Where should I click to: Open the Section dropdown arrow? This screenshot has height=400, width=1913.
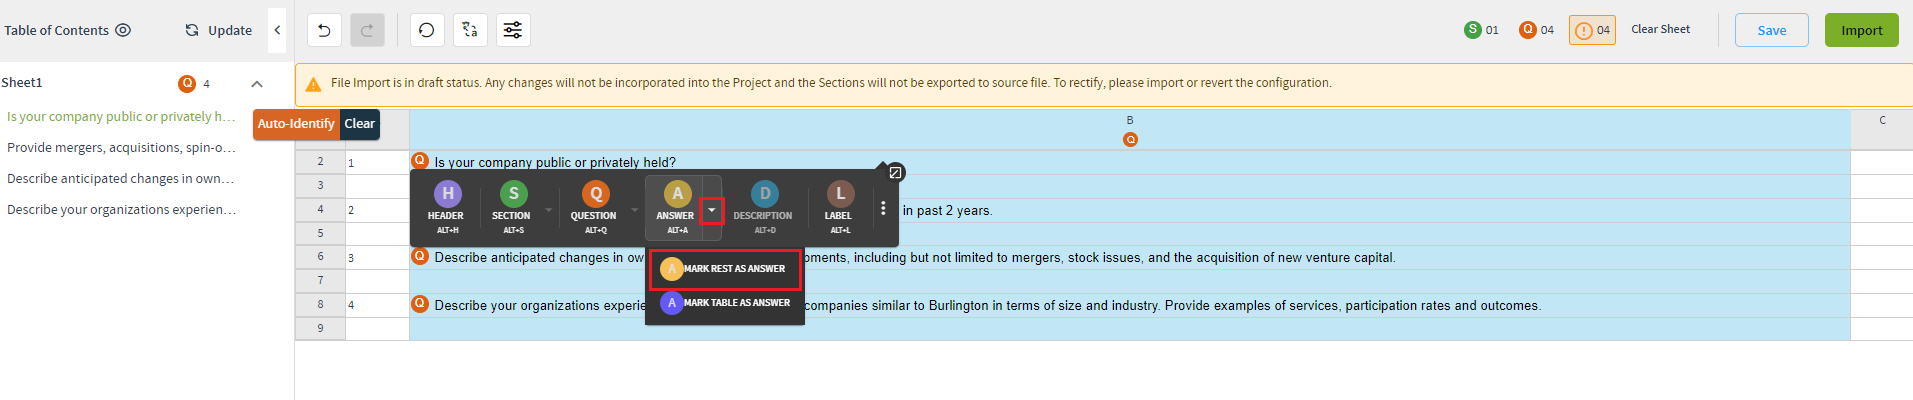tap(548, 210)
